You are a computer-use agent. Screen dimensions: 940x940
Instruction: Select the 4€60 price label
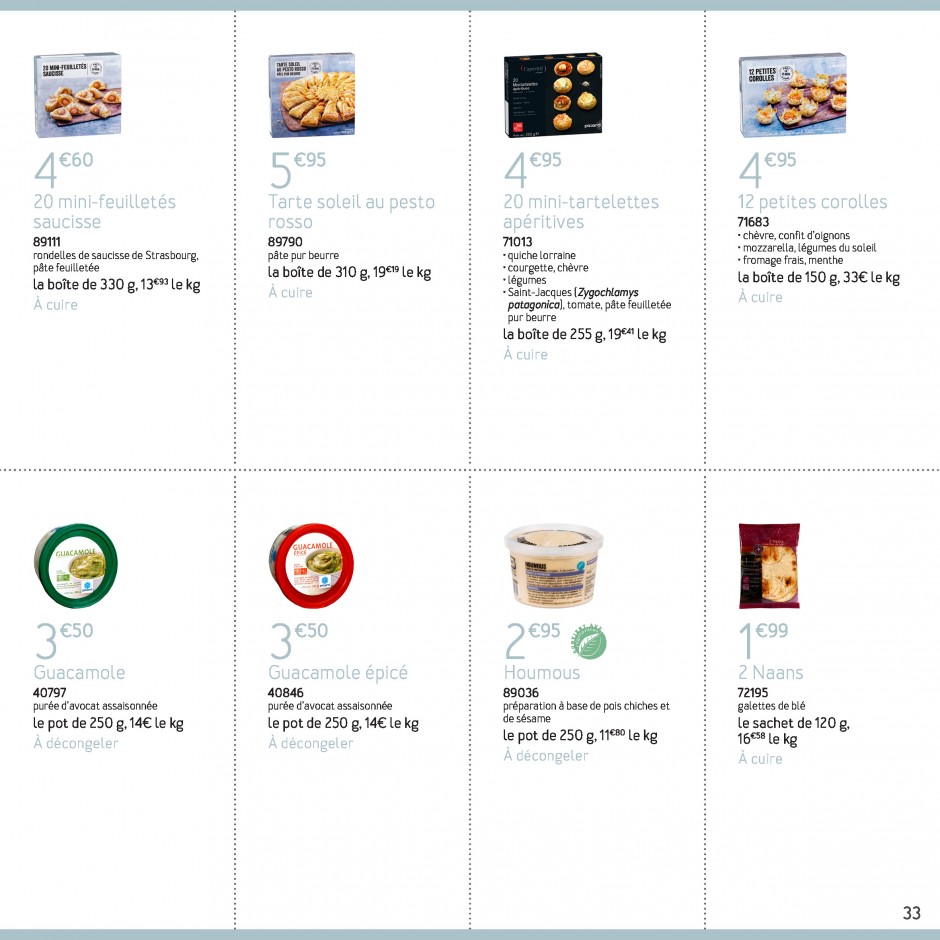point(64,169)
